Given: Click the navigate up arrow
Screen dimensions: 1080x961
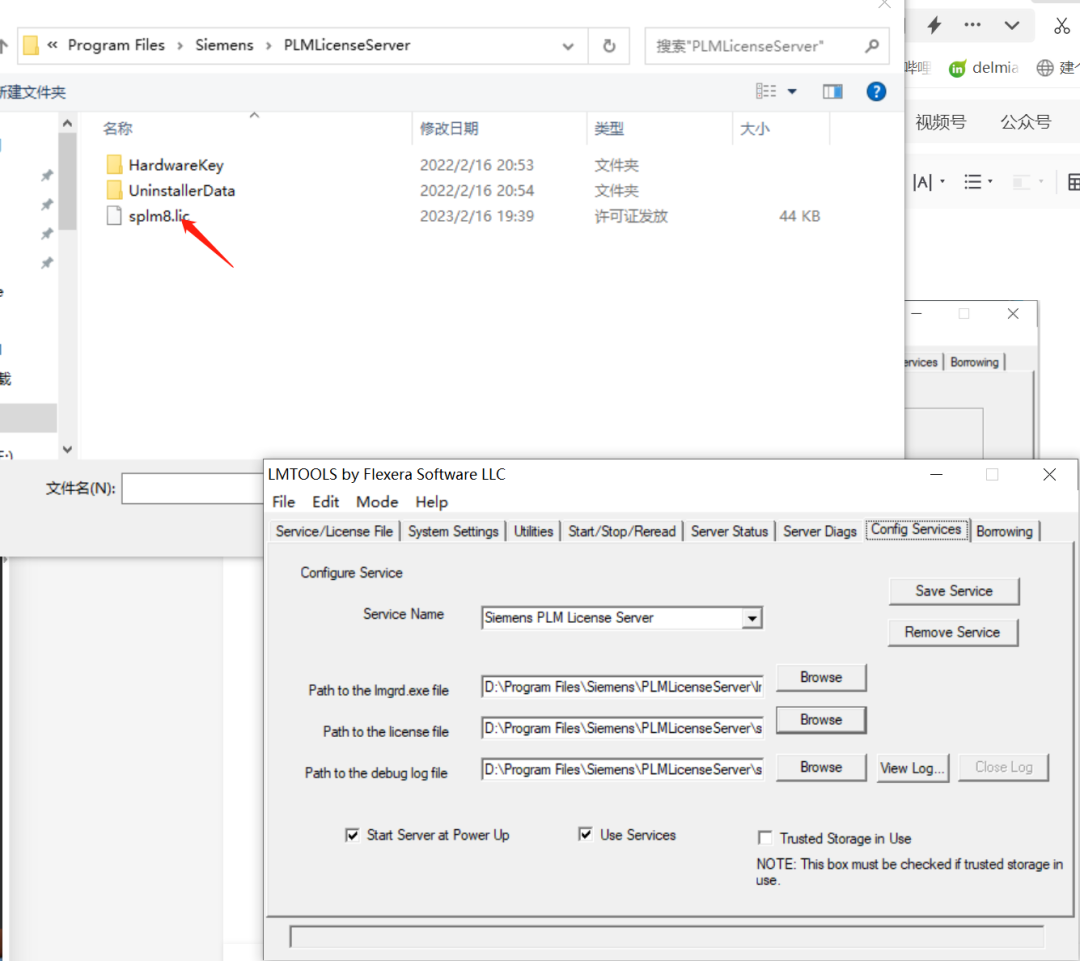Looking at the screenshot, I should [3, 46].
